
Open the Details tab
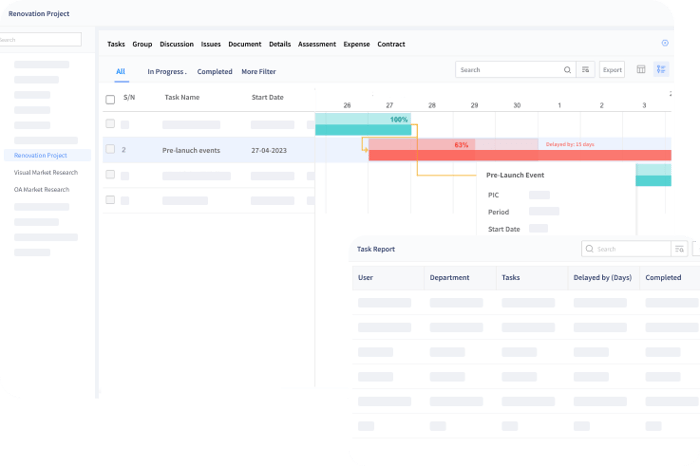(x=280, y=44)
